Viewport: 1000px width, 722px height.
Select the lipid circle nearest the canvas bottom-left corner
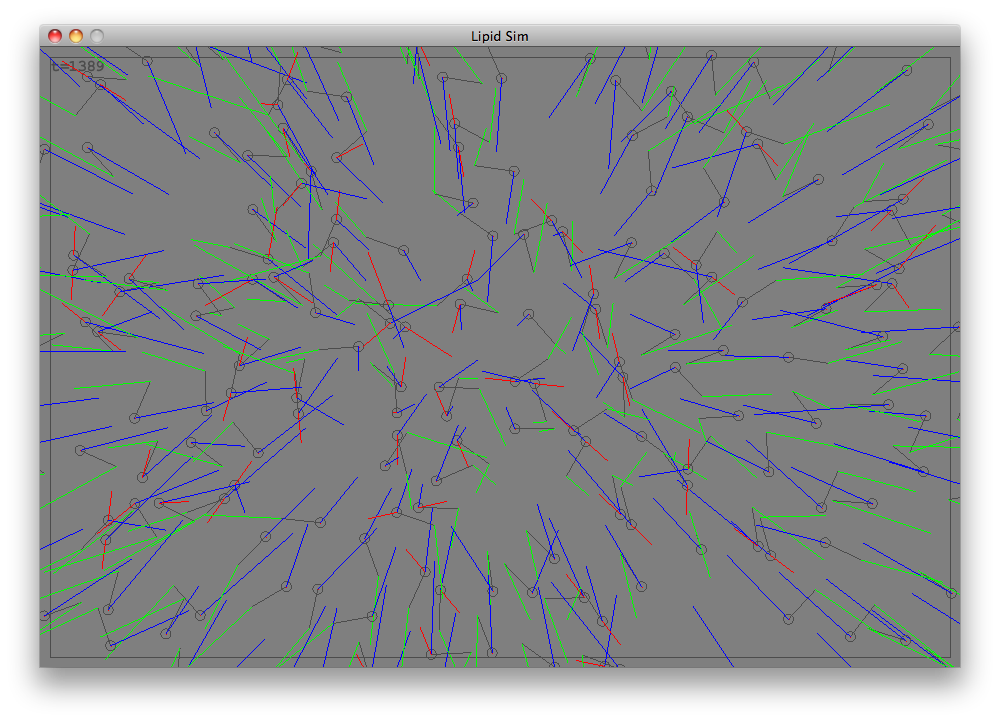110,645
